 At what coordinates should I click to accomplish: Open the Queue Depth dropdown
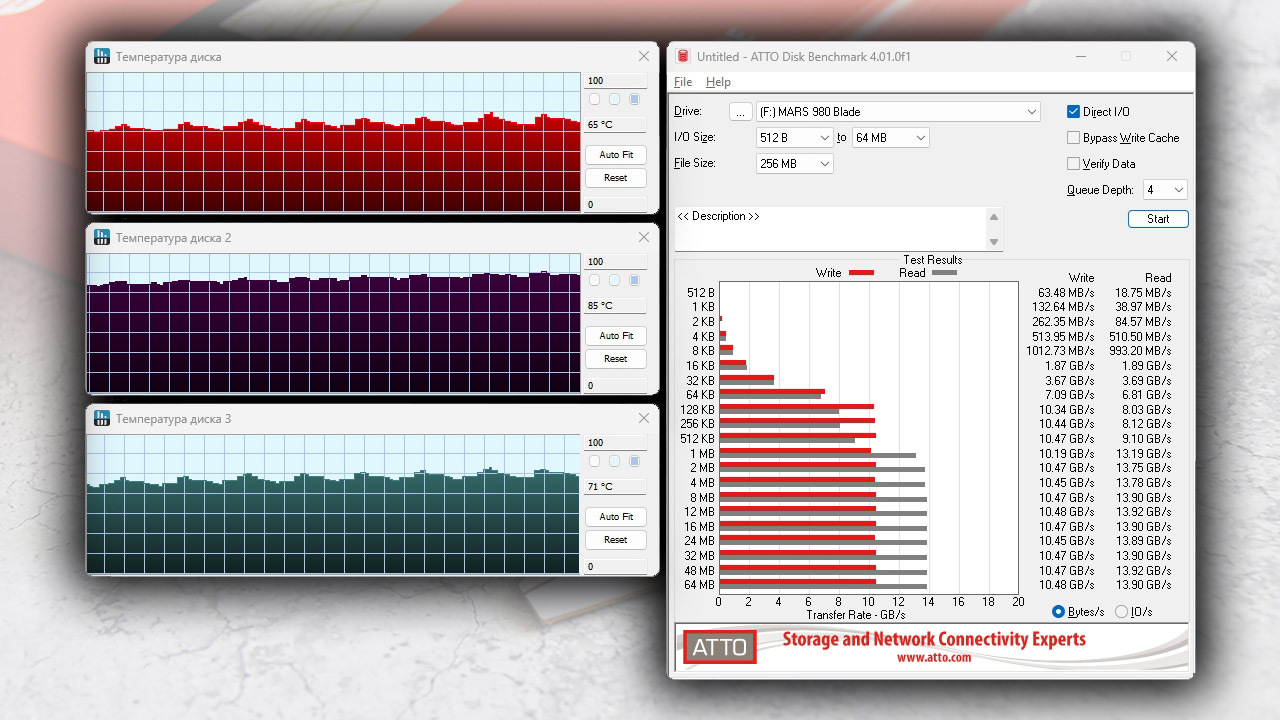pos(1164,190)
